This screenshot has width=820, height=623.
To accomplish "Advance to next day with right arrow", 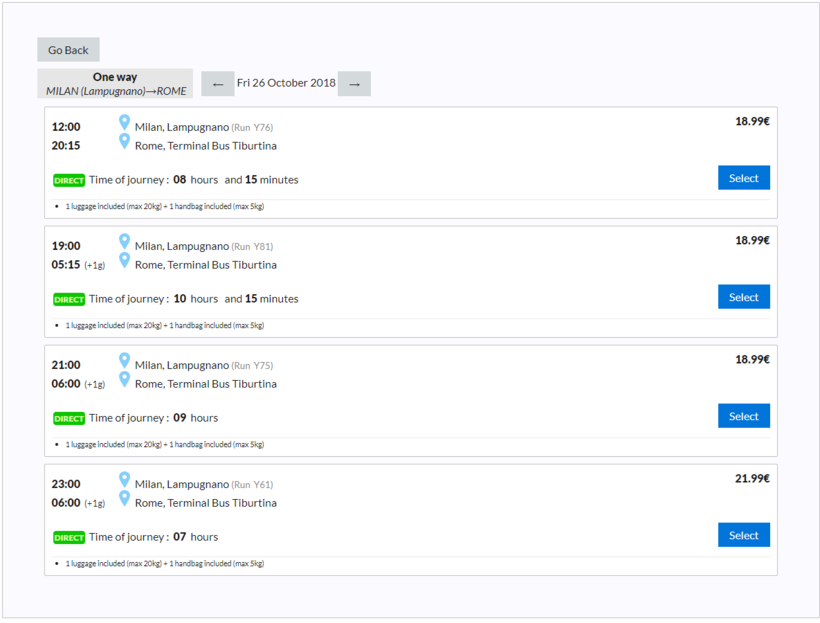I will coord(354,84).
